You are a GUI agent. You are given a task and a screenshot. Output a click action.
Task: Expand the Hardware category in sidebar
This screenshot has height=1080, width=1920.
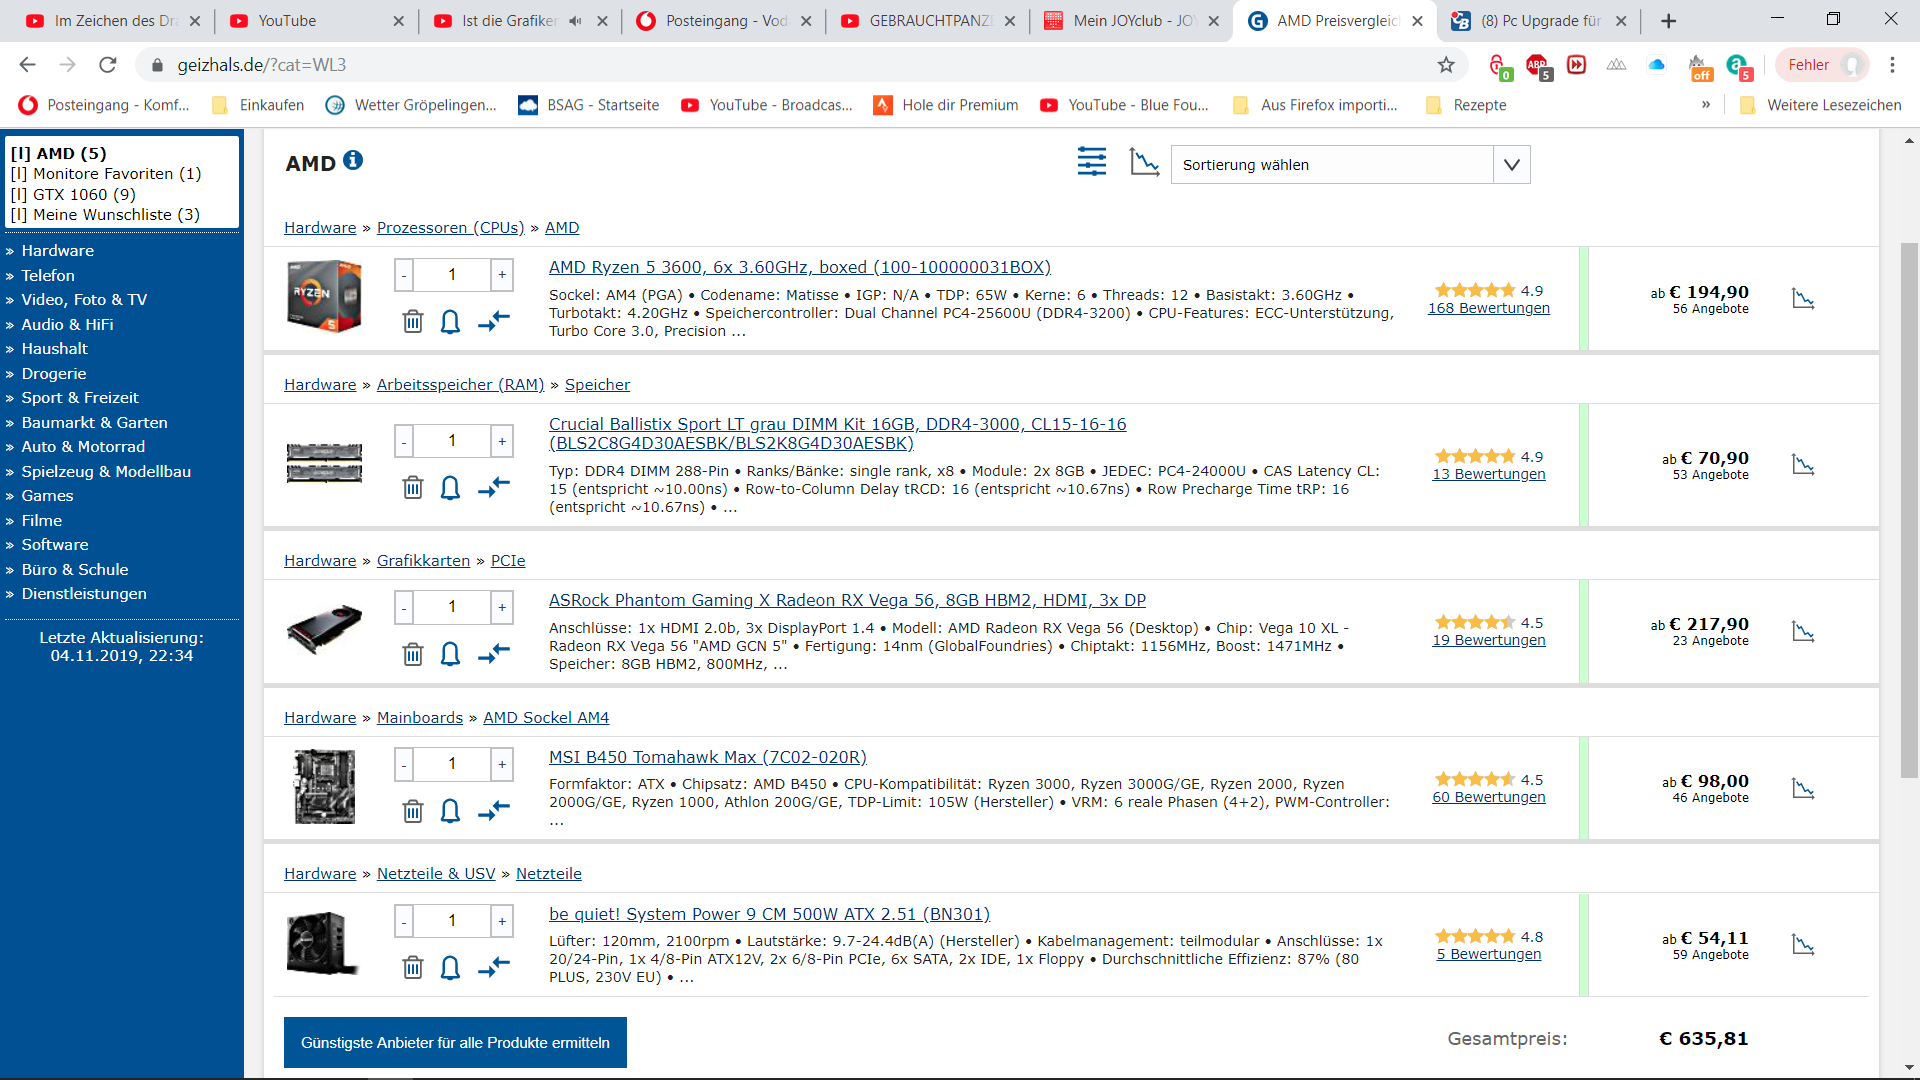pyautogui.click(x=57, y=251)
